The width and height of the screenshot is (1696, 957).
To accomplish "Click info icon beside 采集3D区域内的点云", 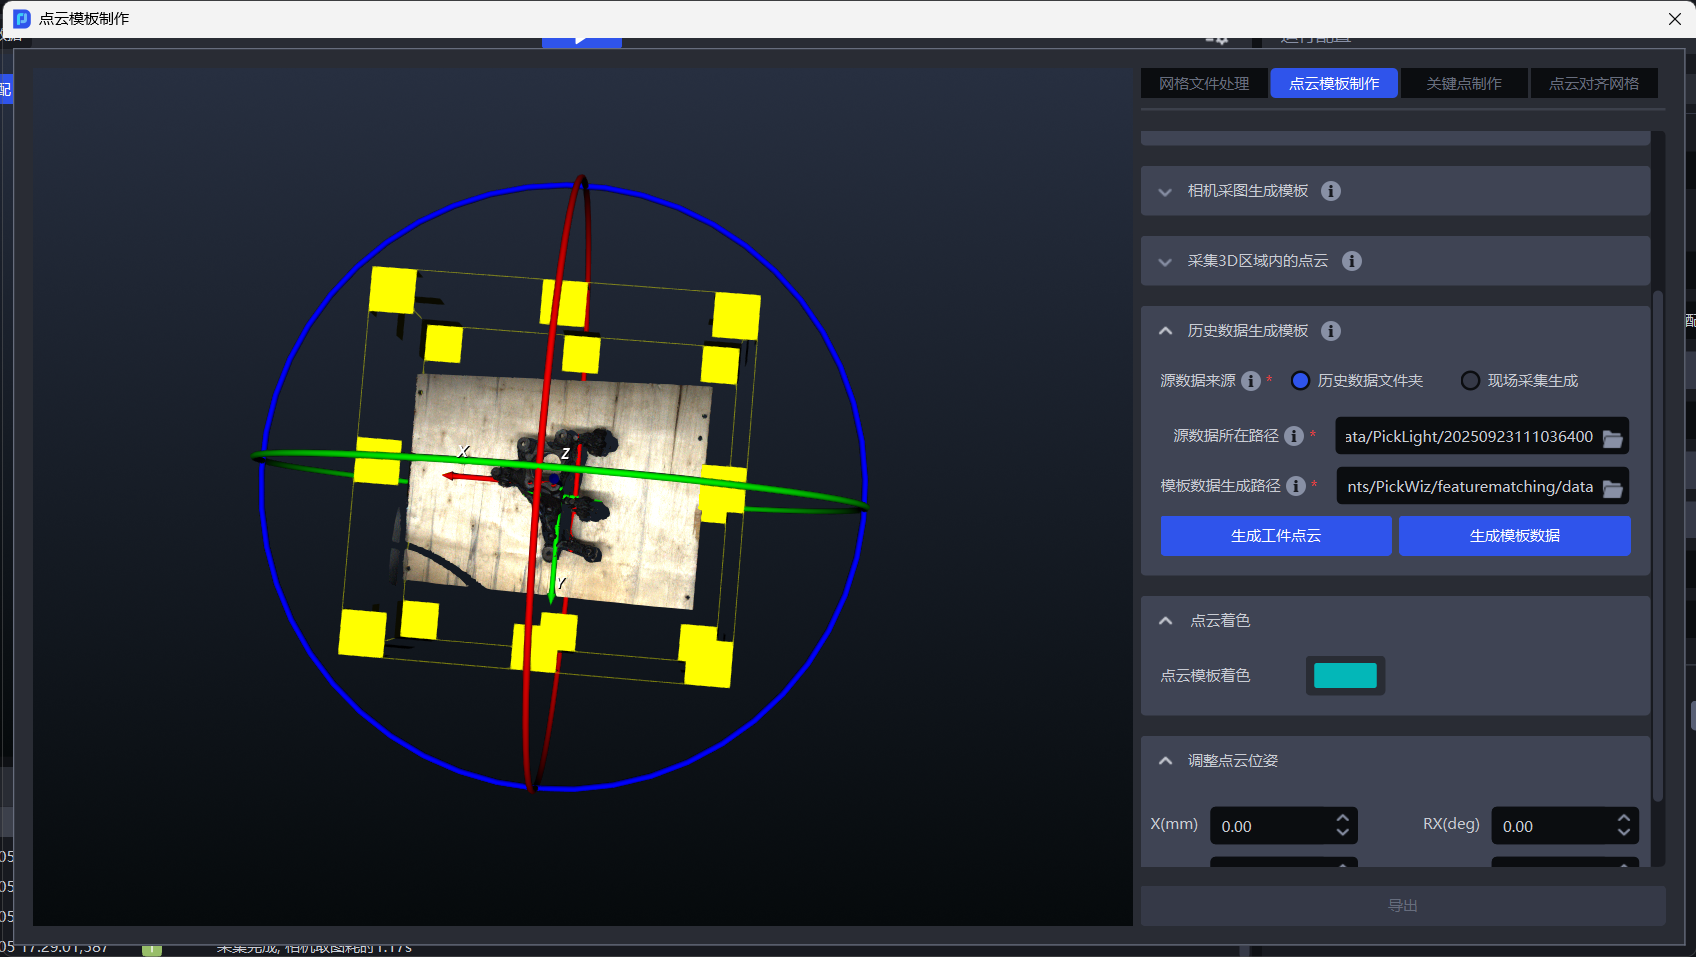I will point(1351,261).
